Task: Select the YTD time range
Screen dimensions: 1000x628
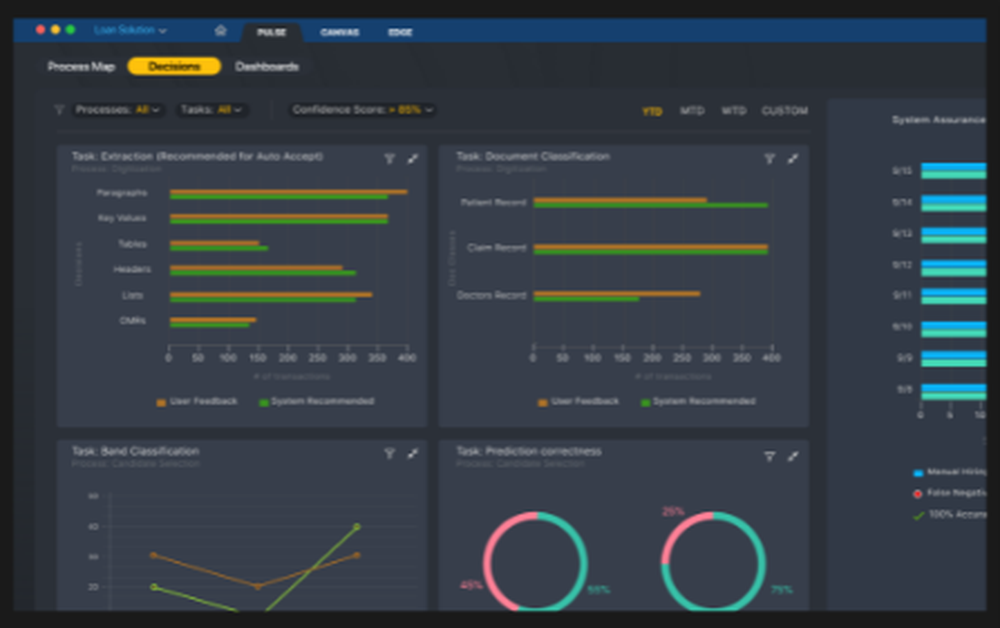Action: 652,112
